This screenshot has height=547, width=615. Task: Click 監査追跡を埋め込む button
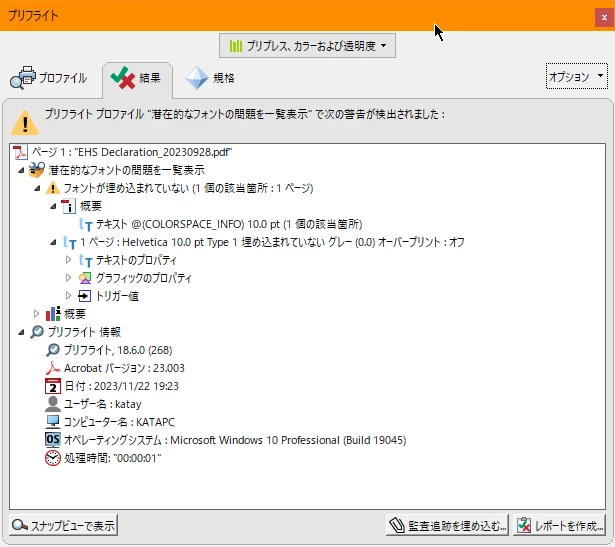tap(447, 525)
